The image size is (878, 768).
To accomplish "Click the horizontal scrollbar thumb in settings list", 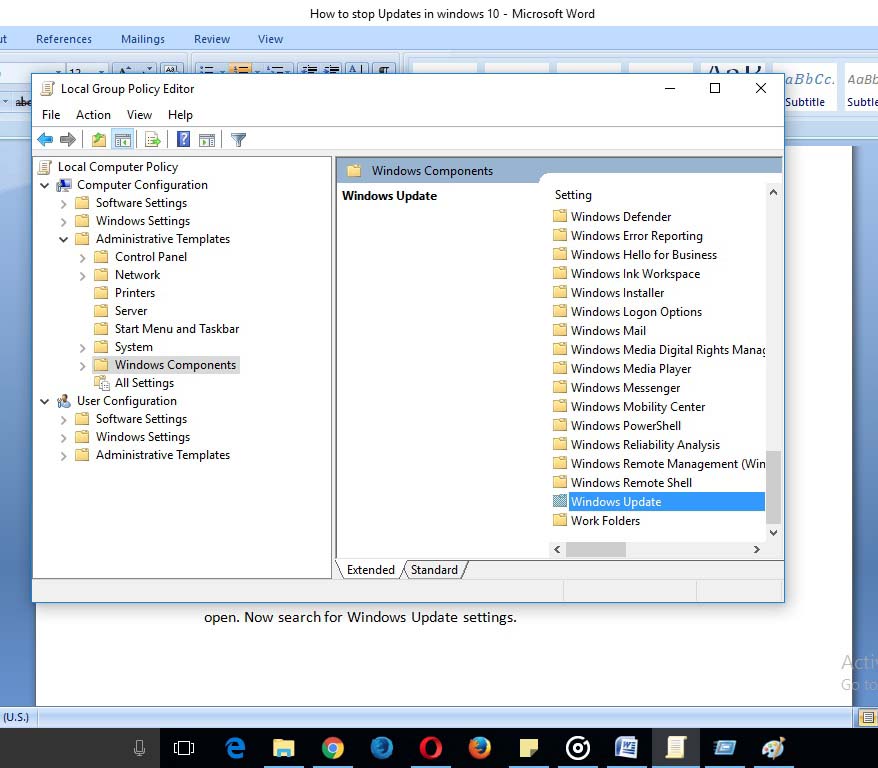I will (596, 550).
